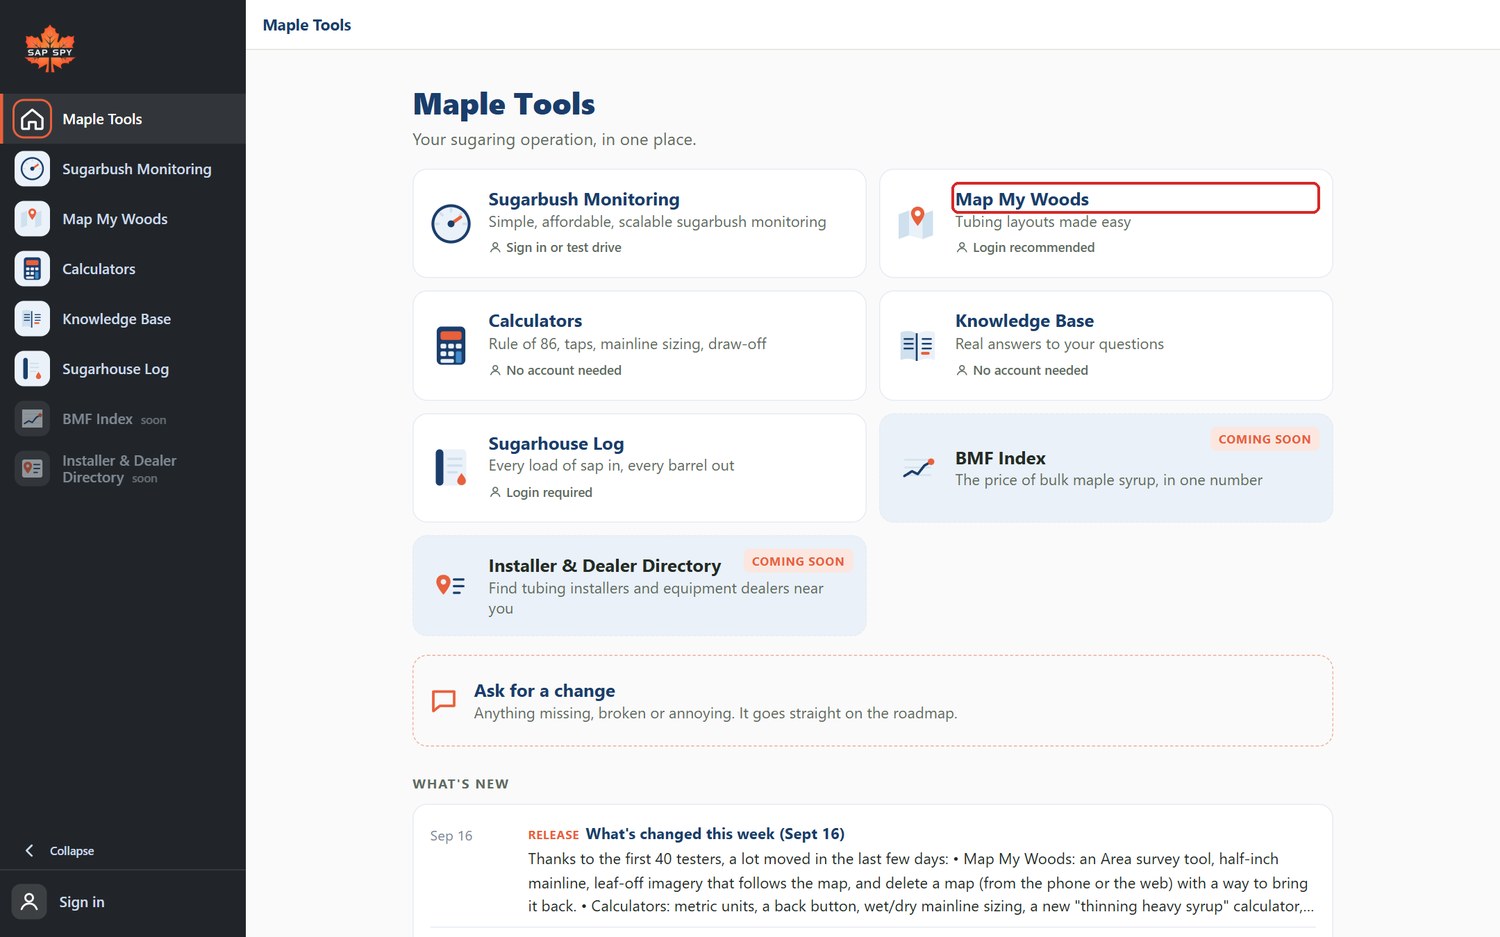
Task: Click the Maple Tools breadcrumb in top bar
Action: point(307,25)
